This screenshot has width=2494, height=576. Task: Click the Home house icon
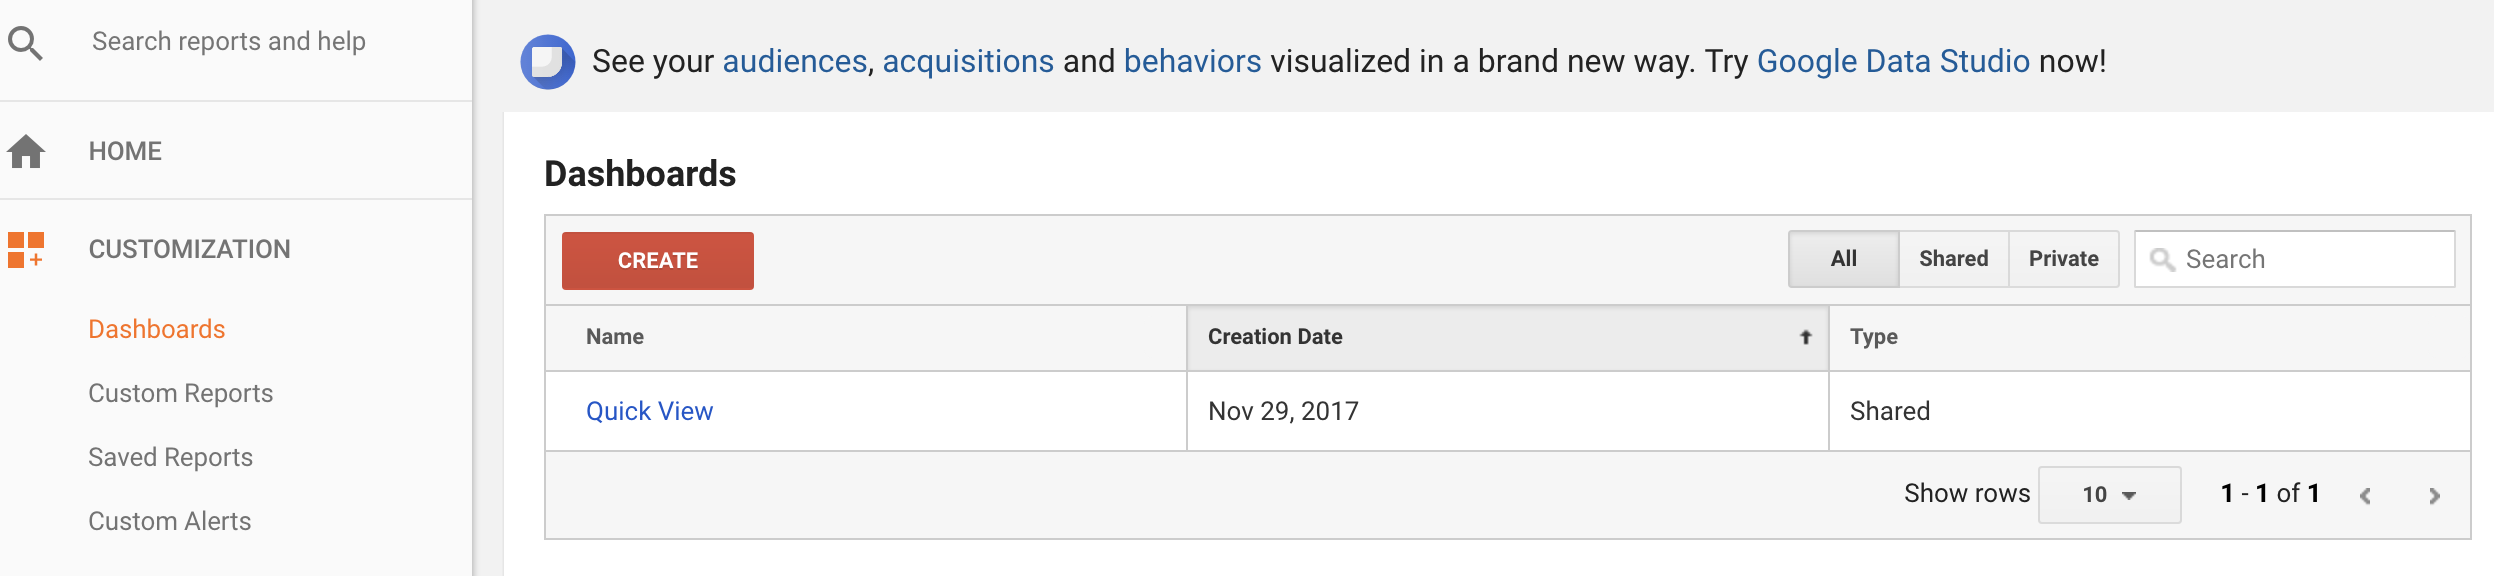(26, 151)
